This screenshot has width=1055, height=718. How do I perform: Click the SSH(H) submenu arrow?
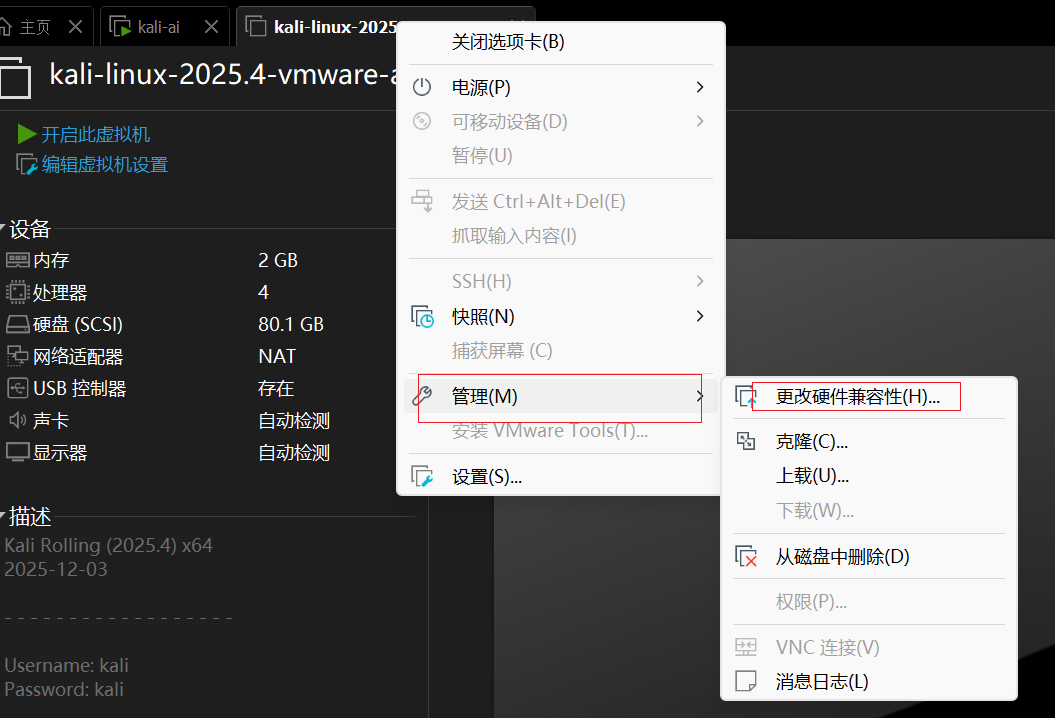click(700, 281)
